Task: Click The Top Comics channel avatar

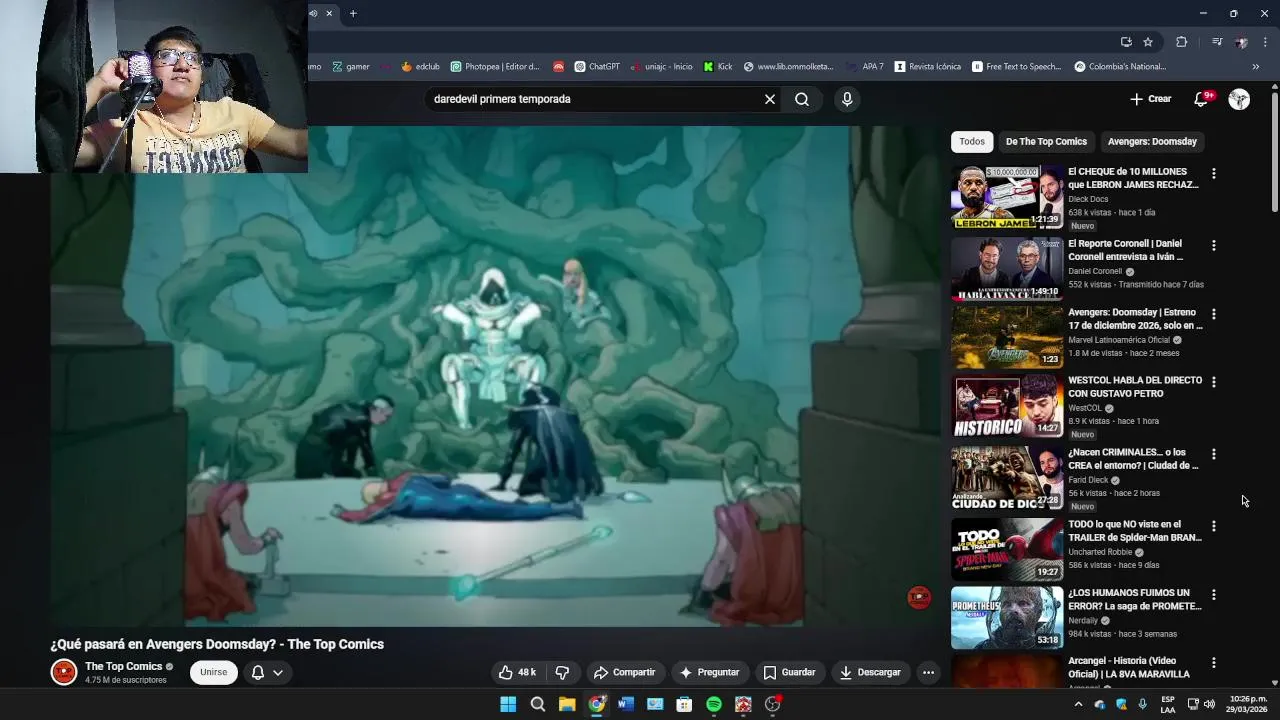Action: coord(64,672)
